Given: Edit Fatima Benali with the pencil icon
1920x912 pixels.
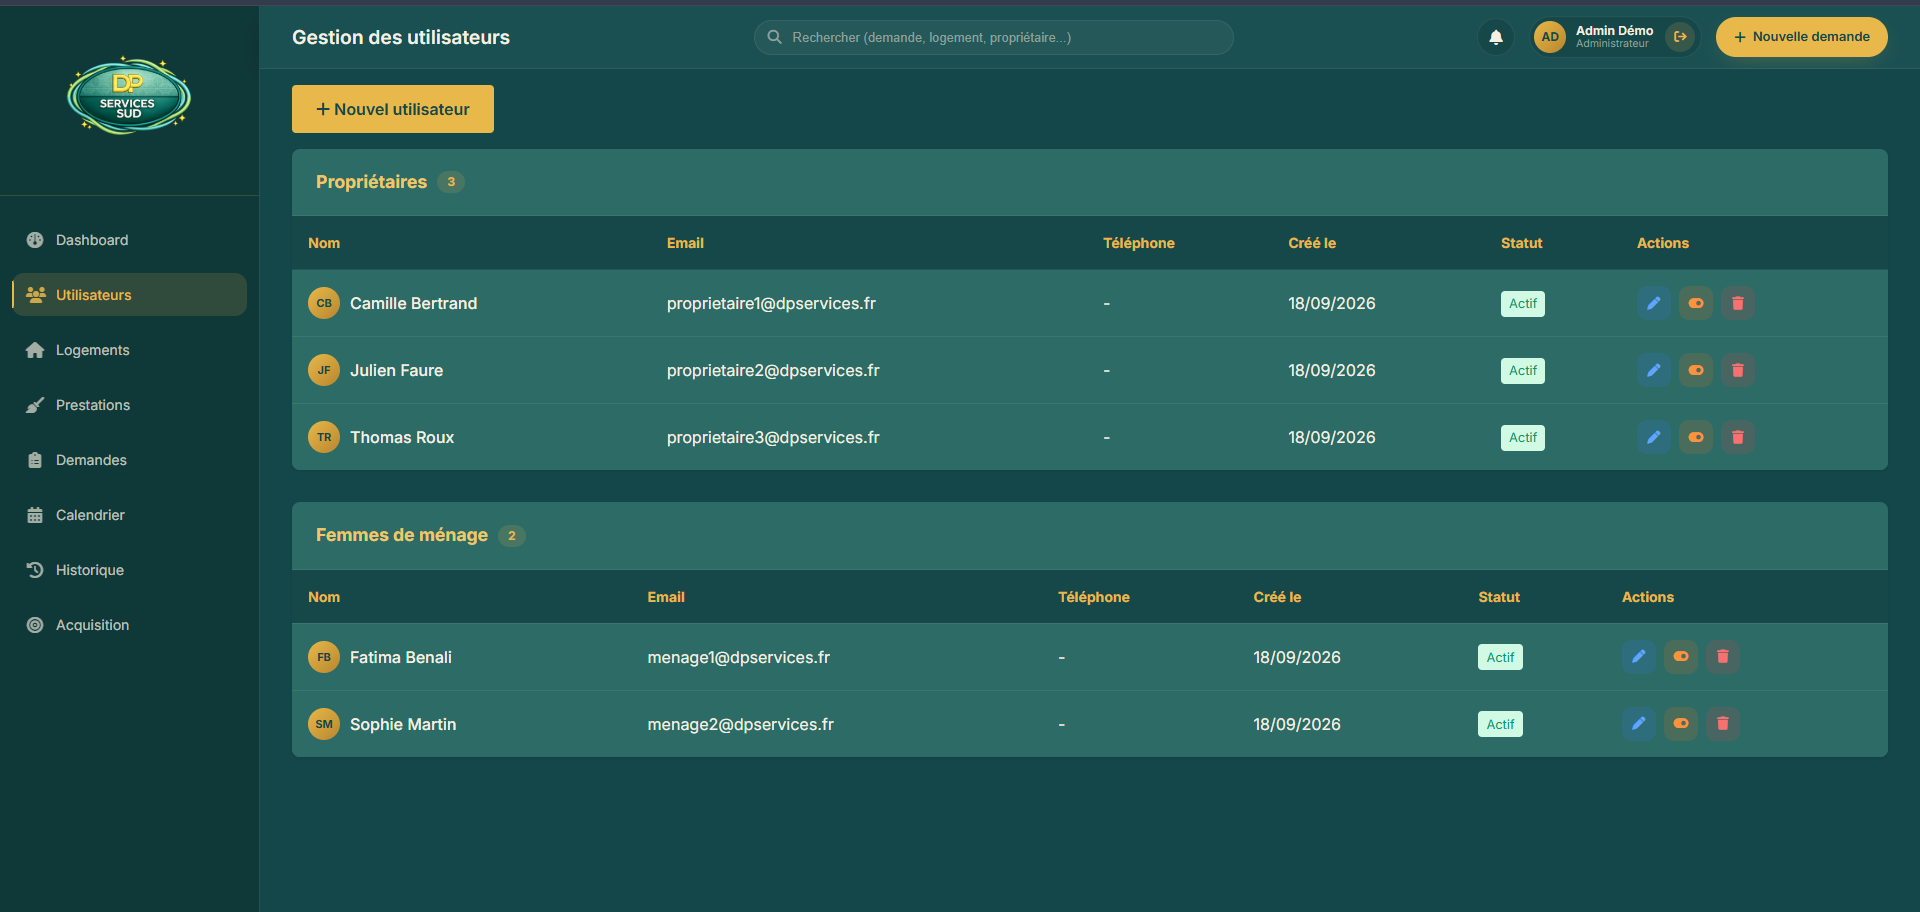Looking at the screenshot, I should [x=1639, y=657].
